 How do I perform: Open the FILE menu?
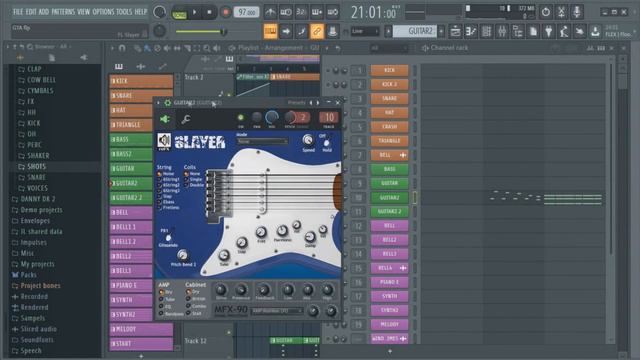[18, 11]
